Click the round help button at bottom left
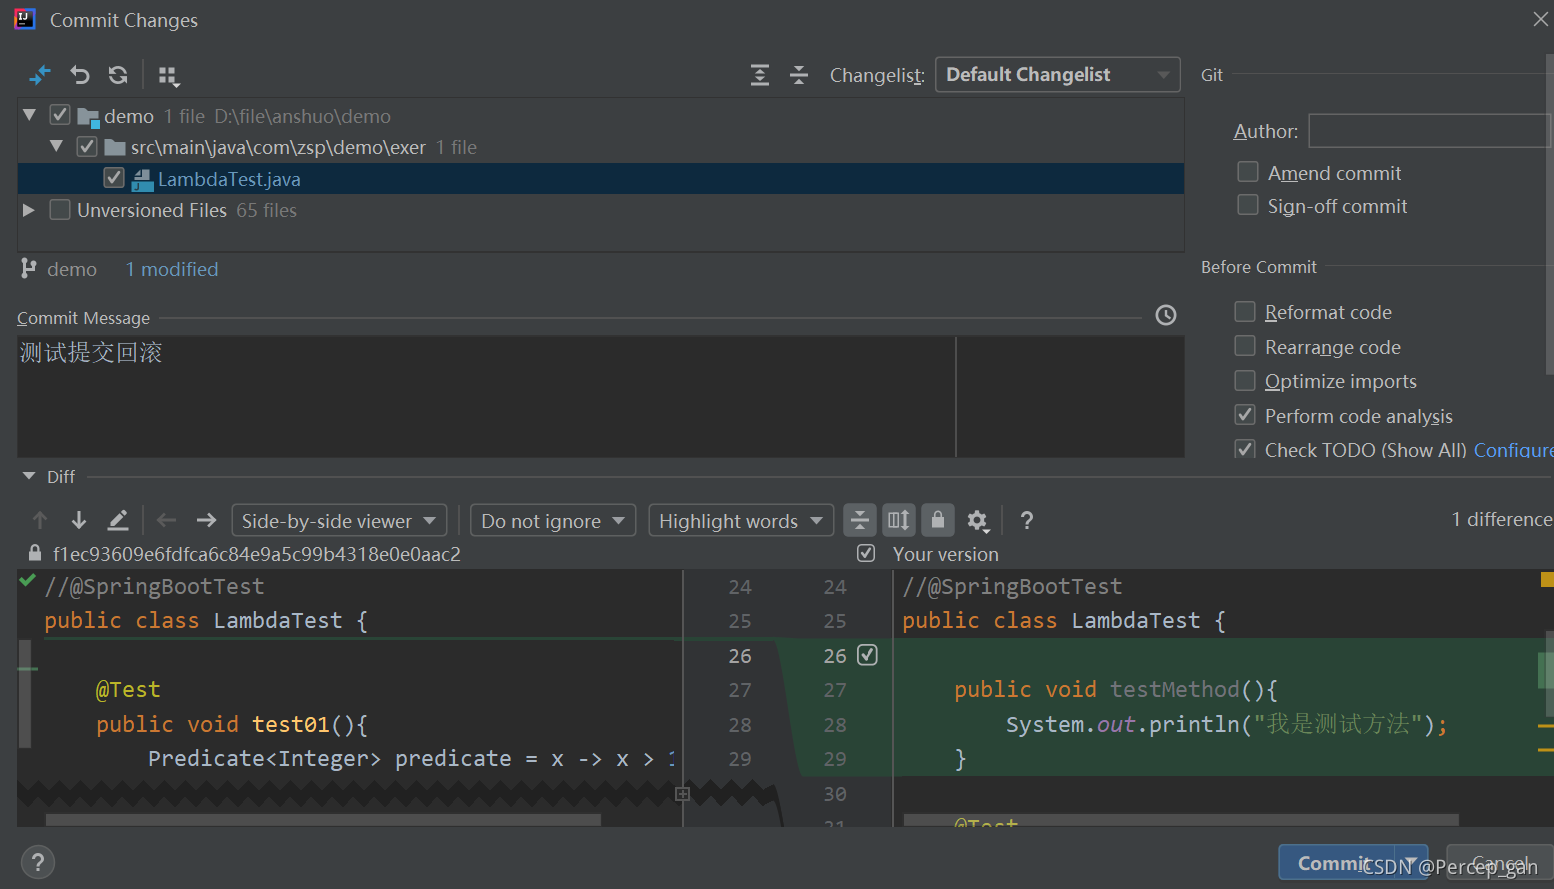Image resolution: width=1554 pixels, height=889 pixels. coord(38,862)
